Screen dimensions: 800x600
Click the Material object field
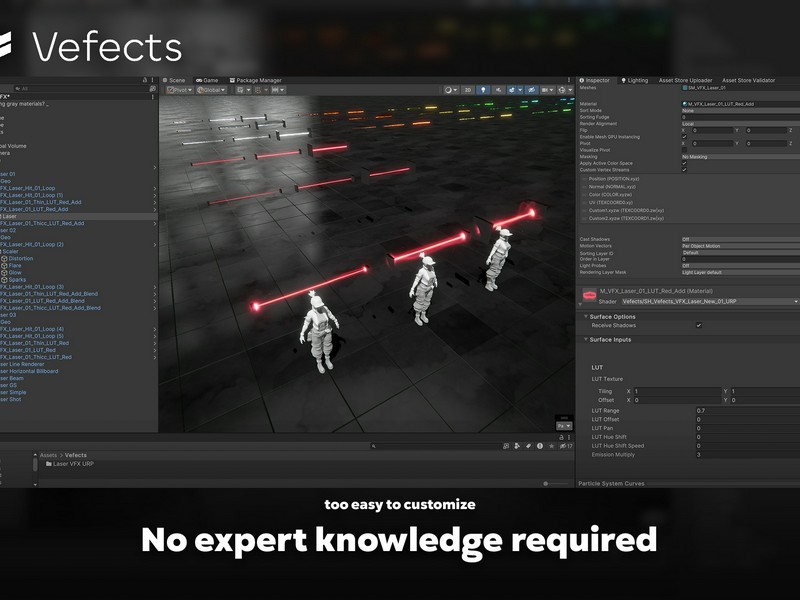pyautogui.click(x=740, y=104)
